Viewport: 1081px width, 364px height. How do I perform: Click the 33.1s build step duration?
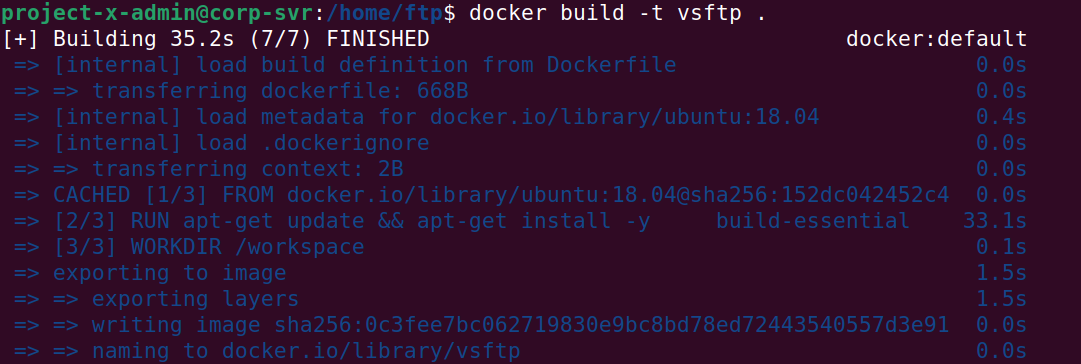995,221
